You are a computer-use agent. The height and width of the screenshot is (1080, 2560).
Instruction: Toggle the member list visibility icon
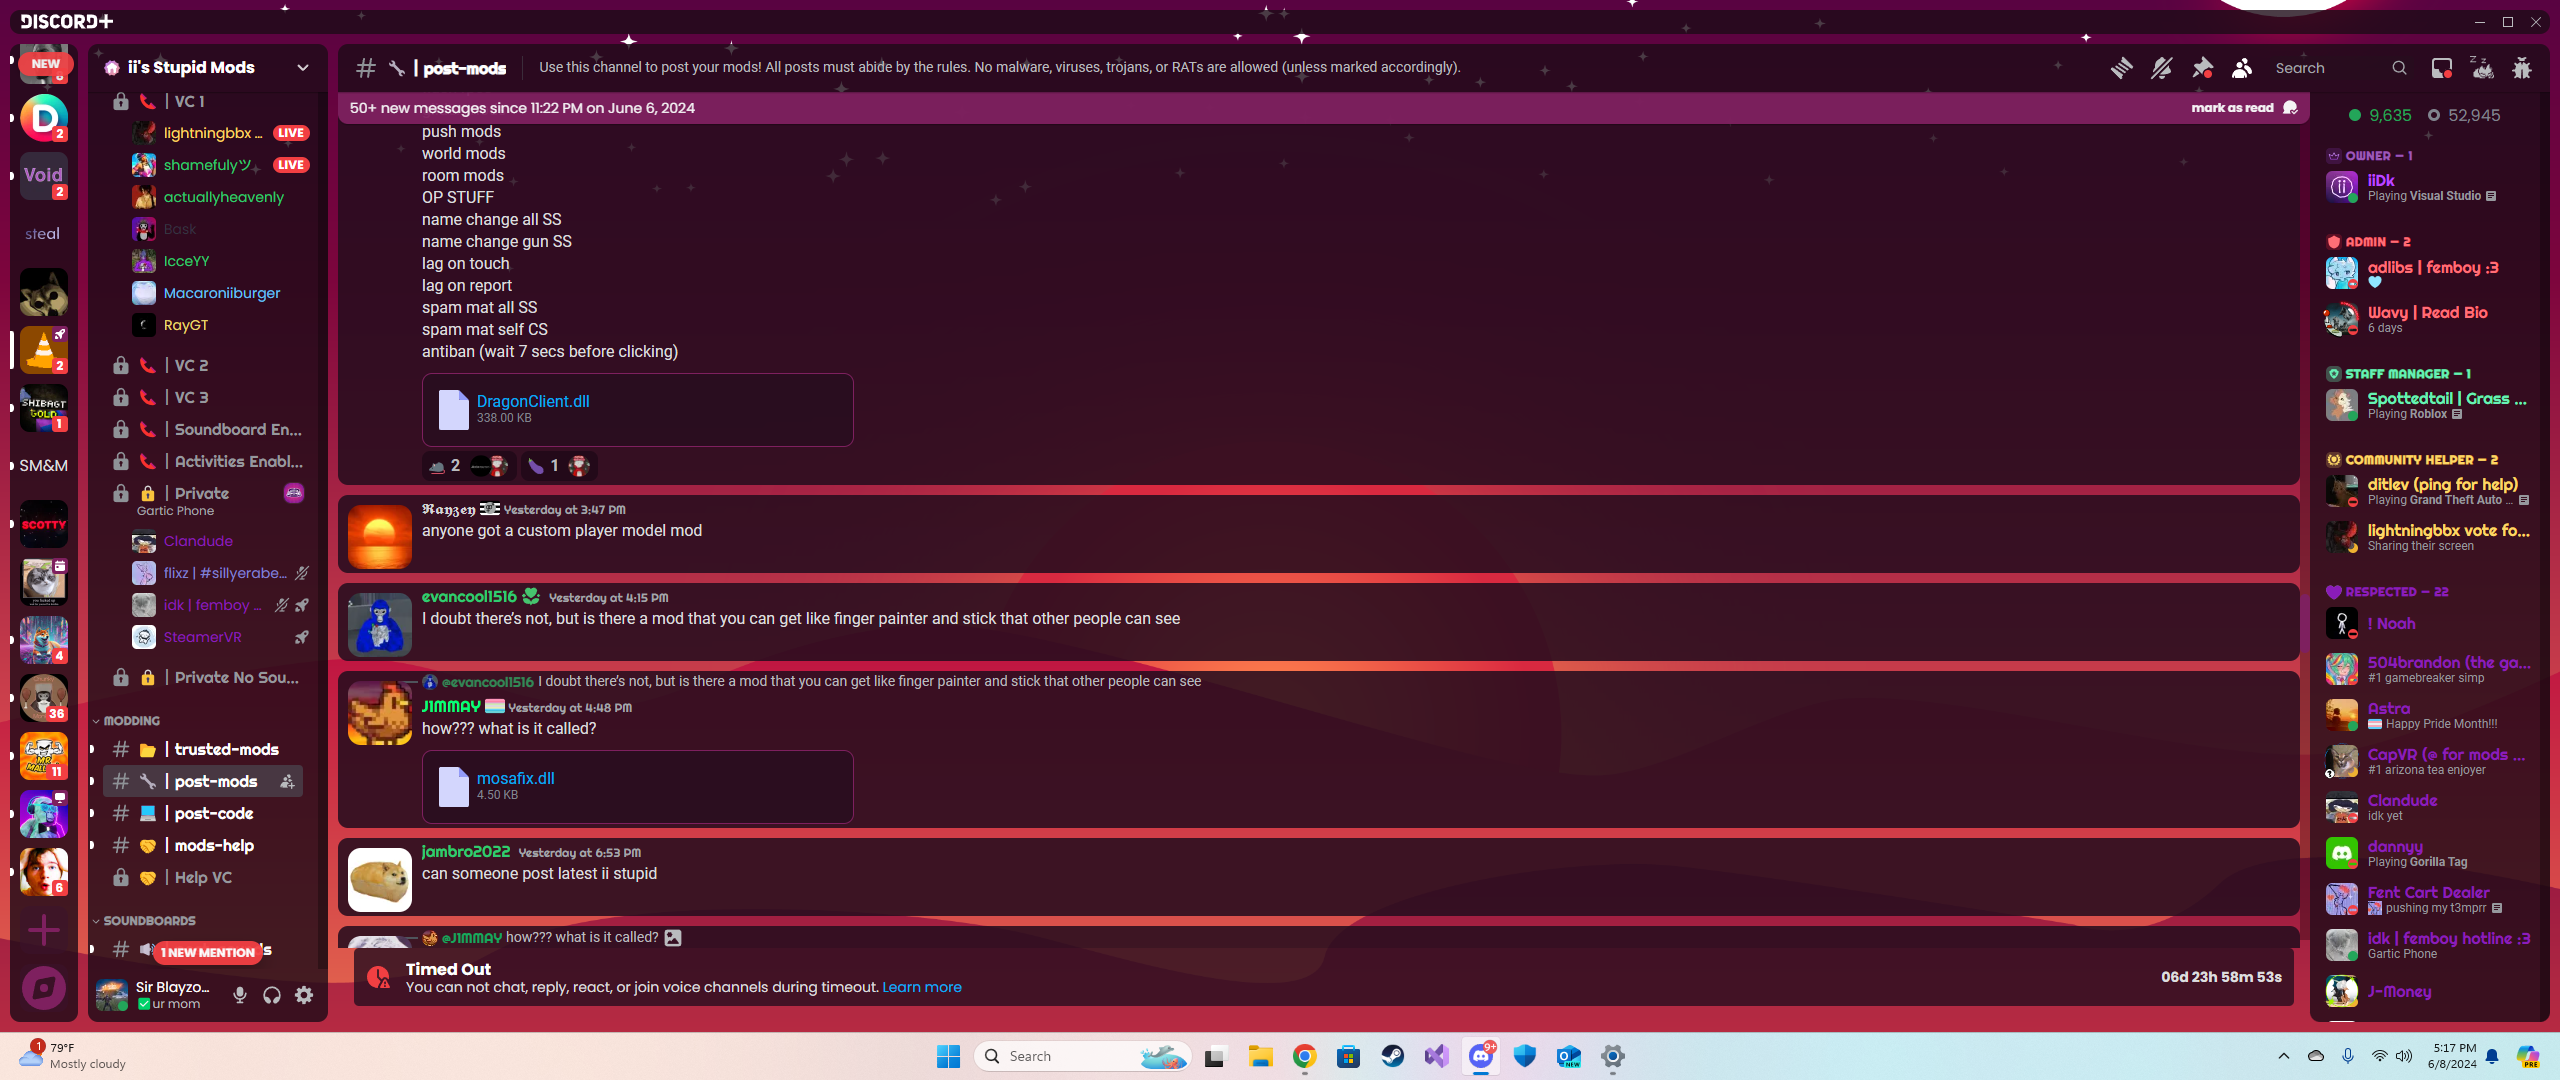coord(2242,68)
